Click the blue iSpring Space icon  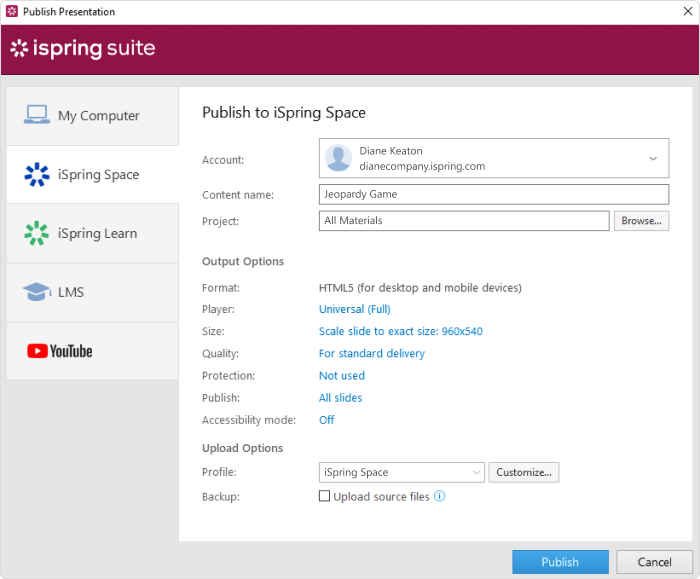37,174
